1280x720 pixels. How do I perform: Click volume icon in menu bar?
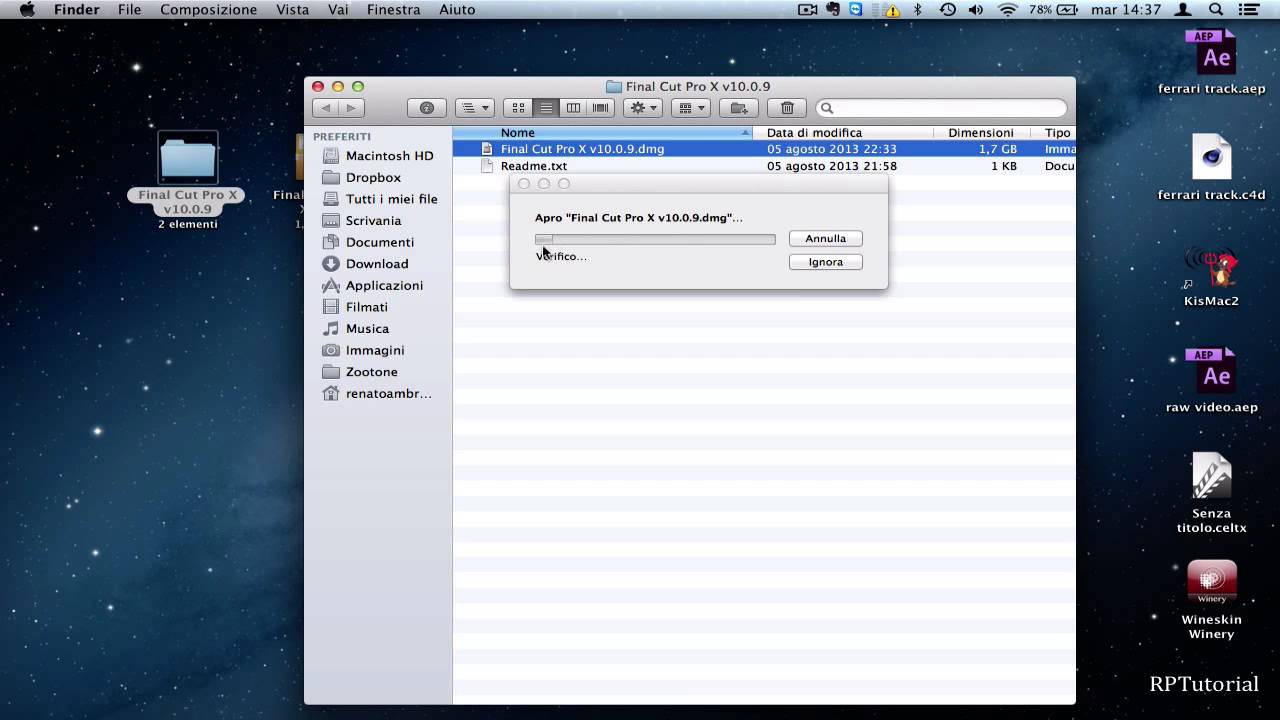pos(976,10)
